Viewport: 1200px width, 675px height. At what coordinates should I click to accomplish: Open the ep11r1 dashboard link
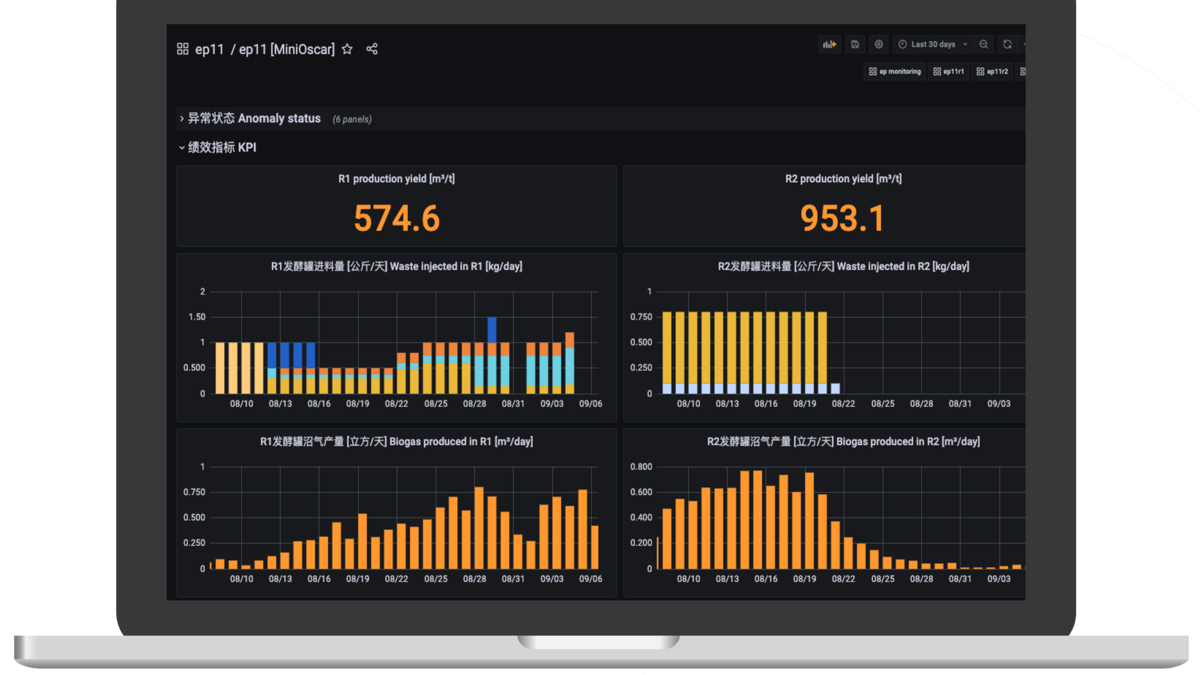coord(948,72)
